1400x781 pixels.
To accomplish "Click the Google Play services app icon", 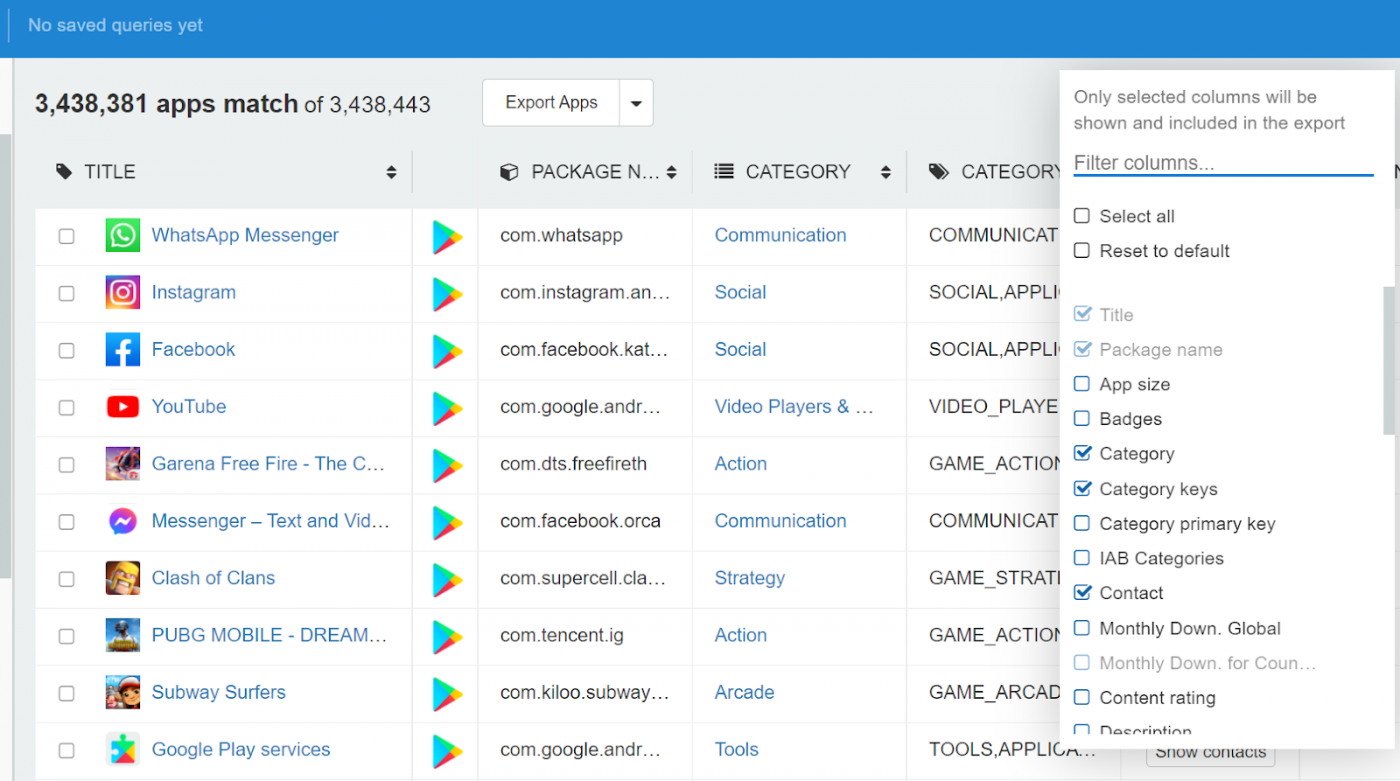I will pos(123,749).
